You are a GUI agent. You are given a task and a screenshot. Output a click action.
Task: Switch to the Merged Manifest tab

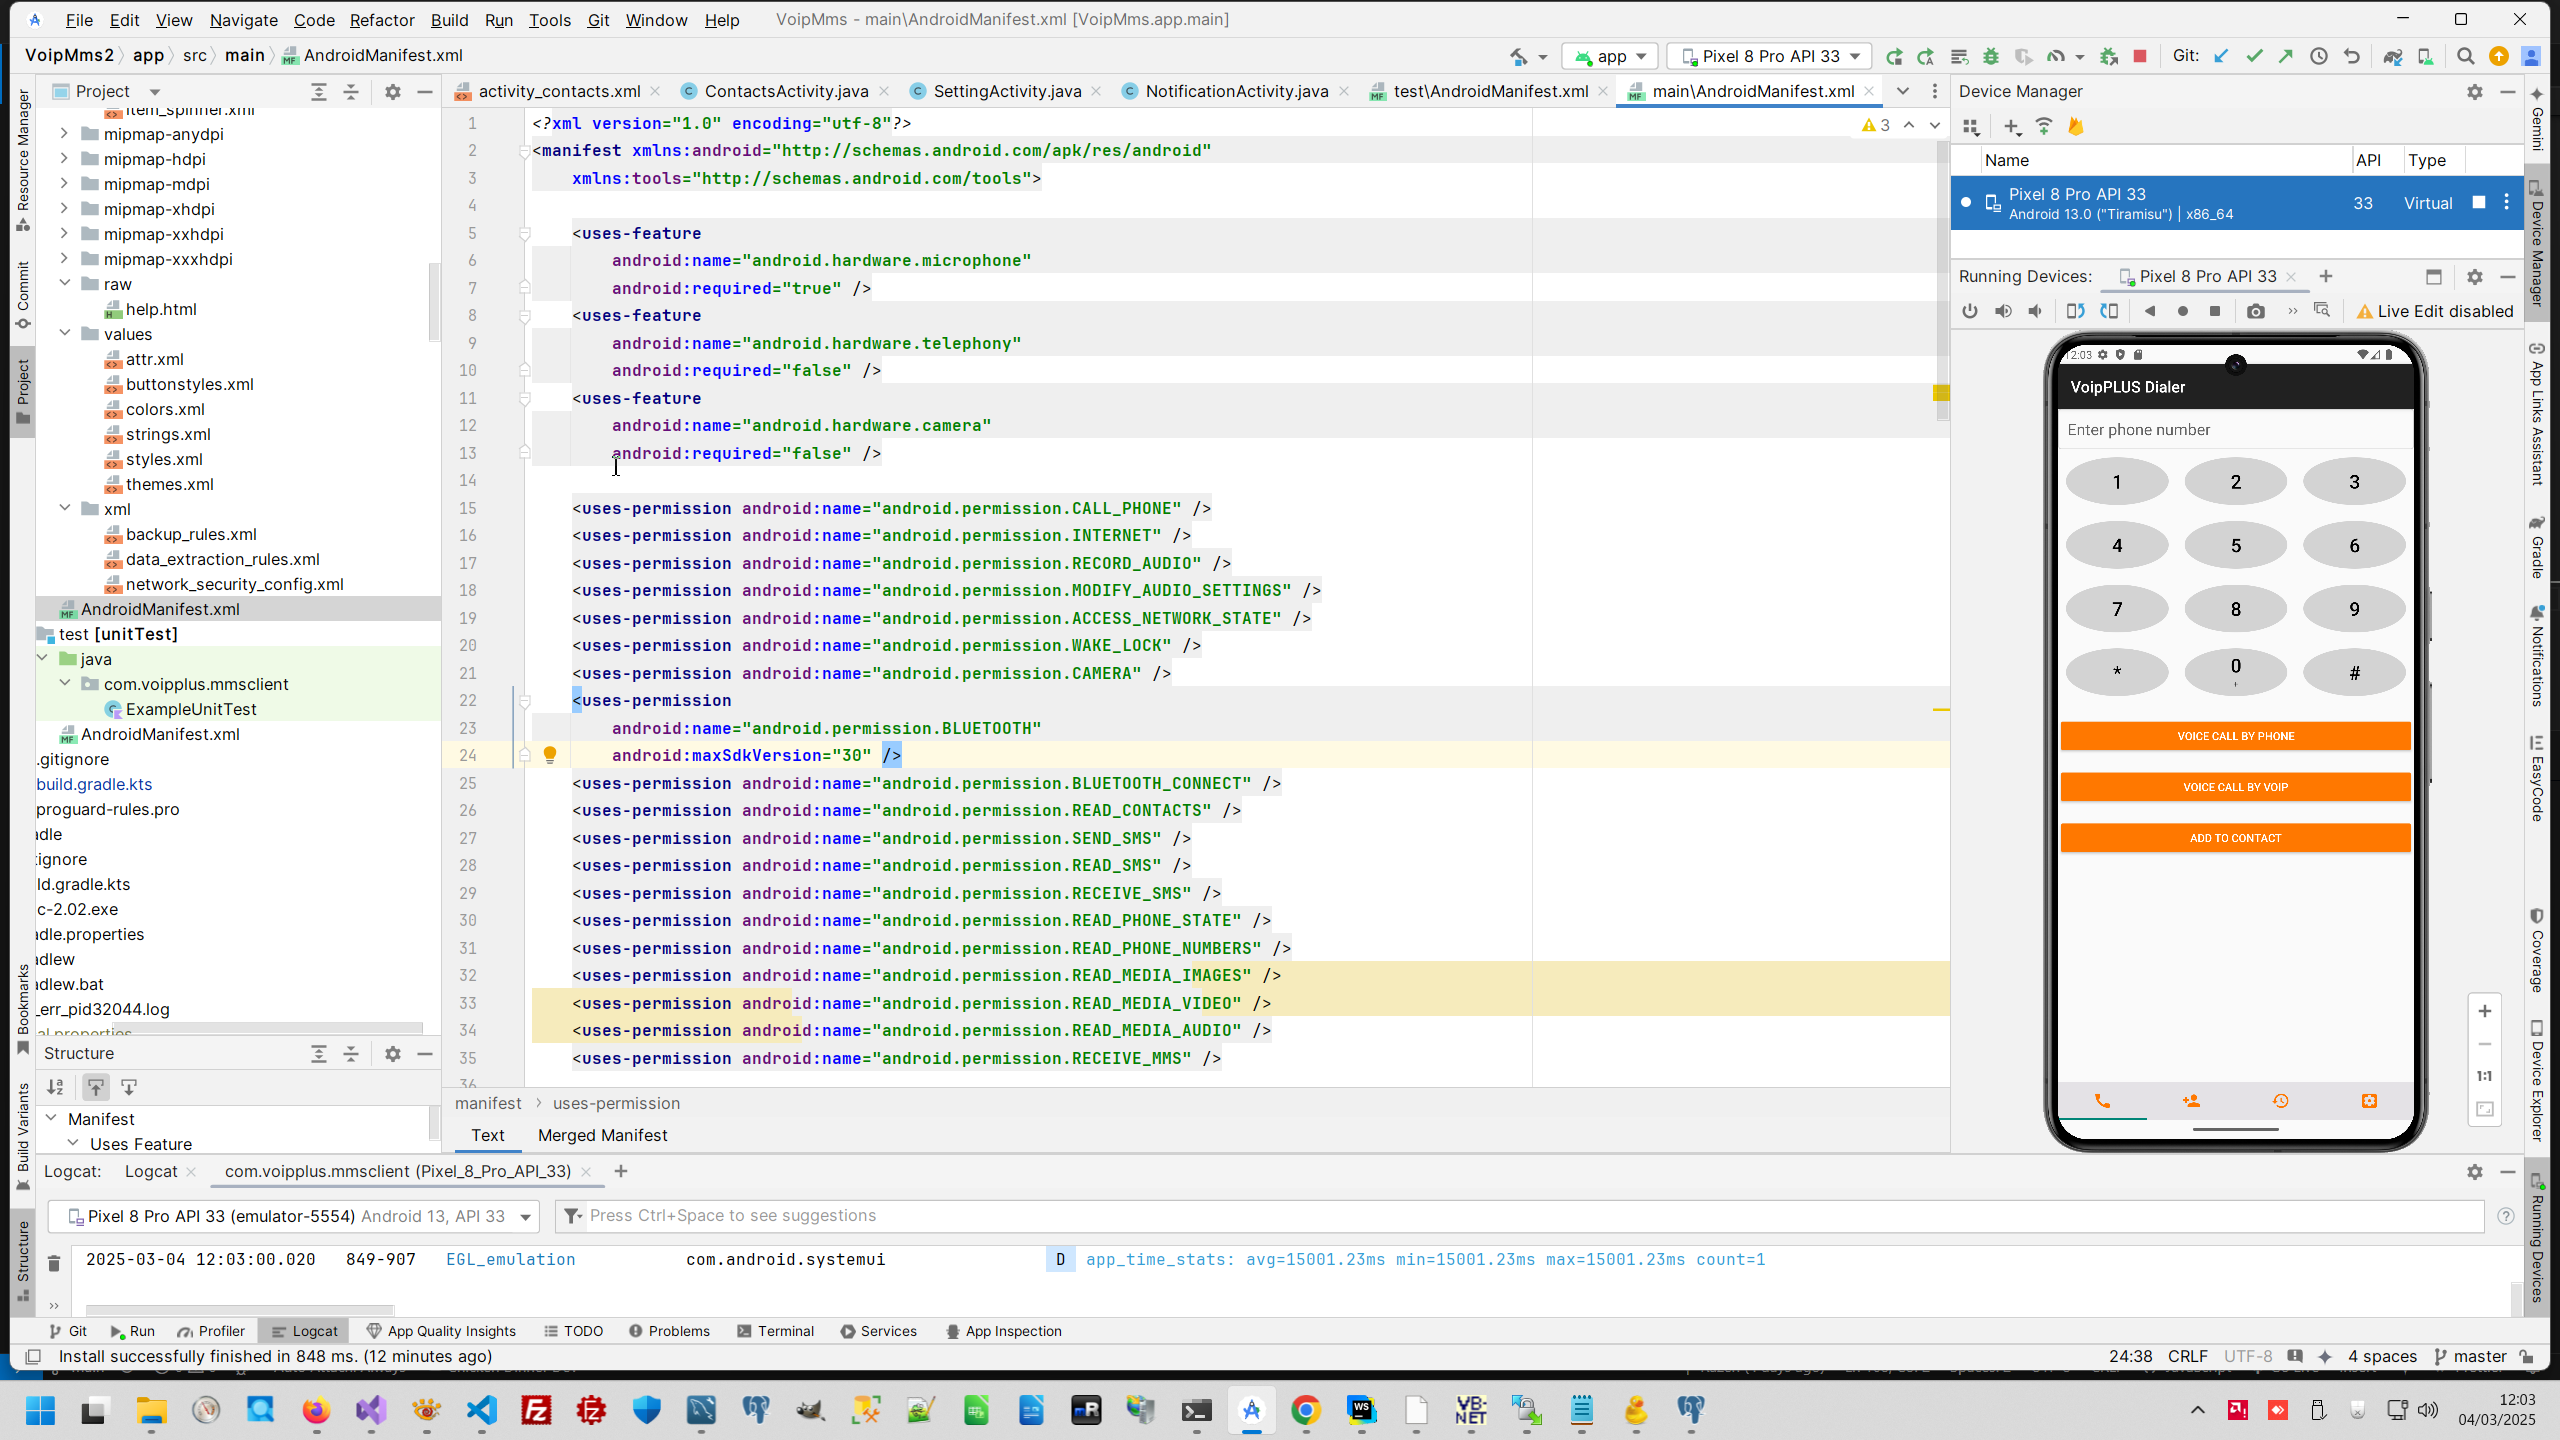[602, 1135]
